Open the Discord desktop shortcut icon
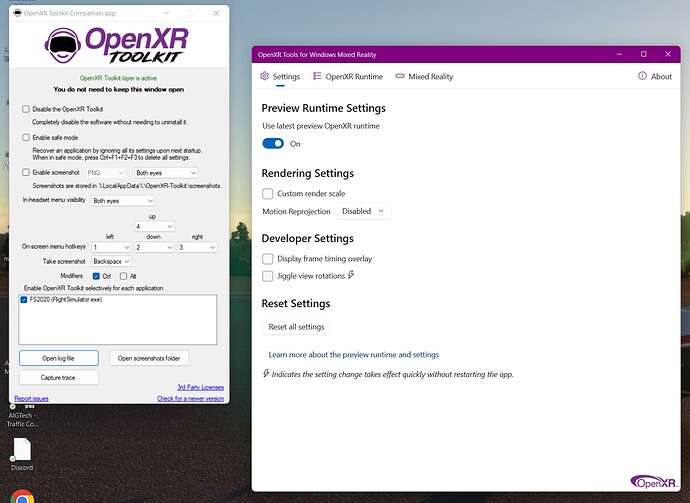This screenshot has width=690, height=503. (x=22, y=450)
